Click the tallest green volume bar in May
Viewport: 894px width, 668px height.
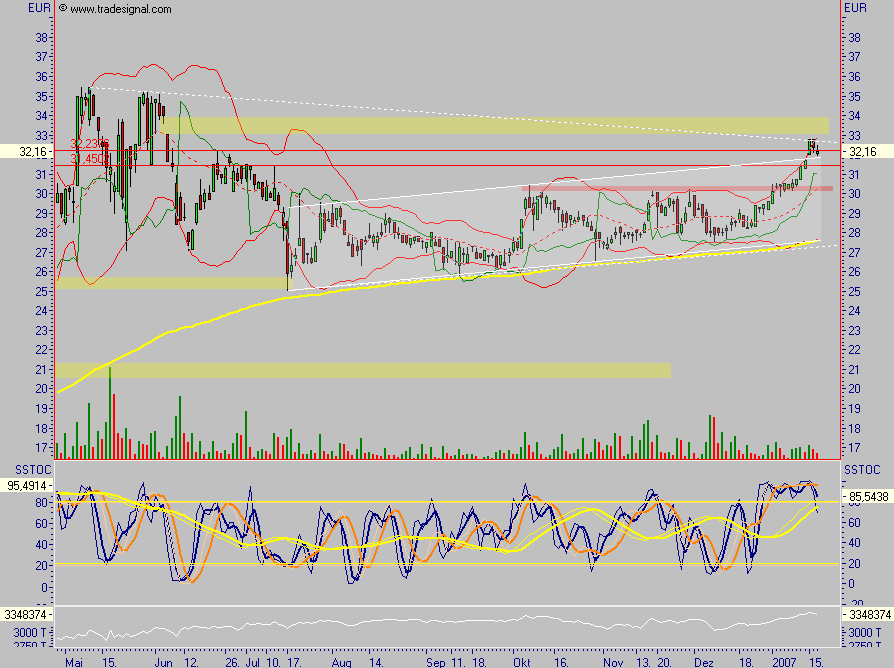coord(110,413)
